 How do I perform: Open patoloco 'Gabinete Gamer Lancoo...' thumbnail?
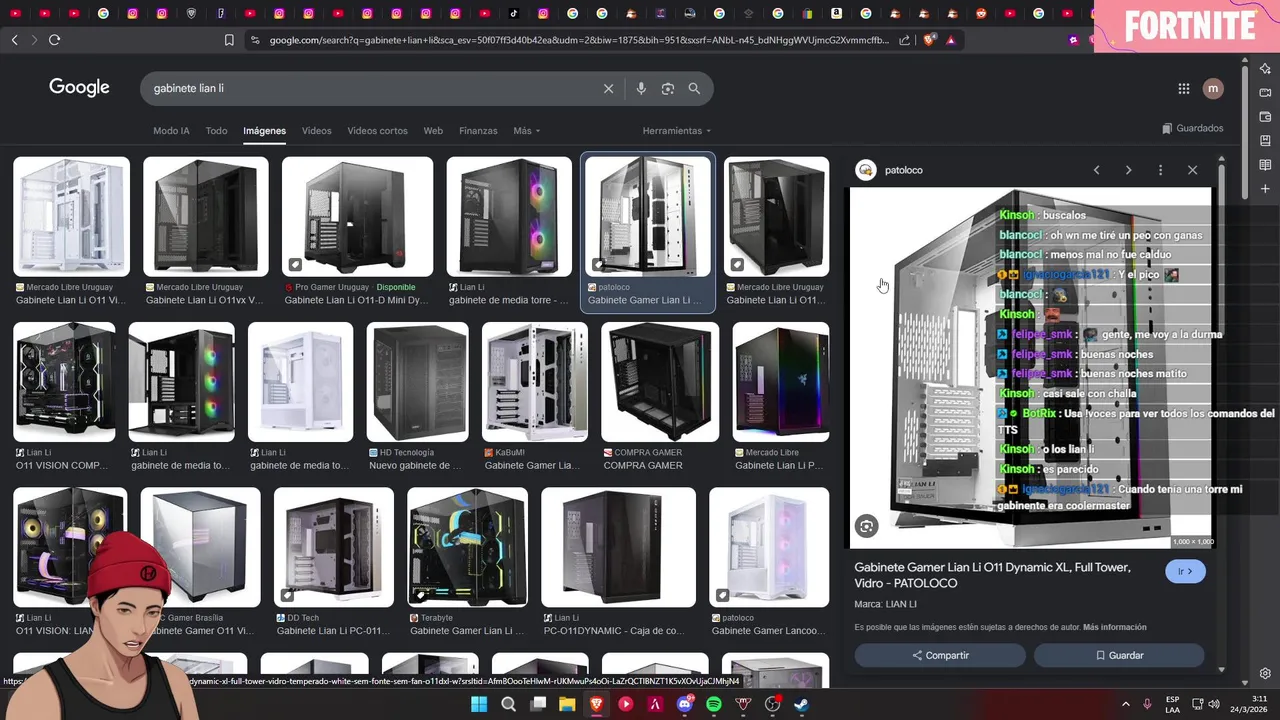769,547
